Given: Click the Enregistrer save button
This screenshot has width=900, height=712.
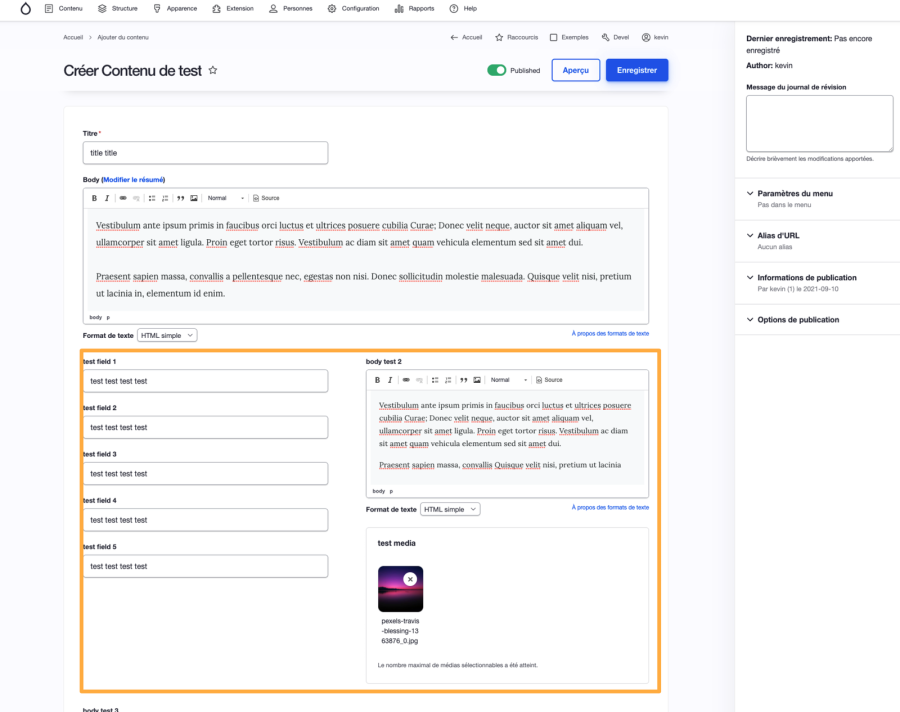Looking at the screenshot, I should [637, 70].
